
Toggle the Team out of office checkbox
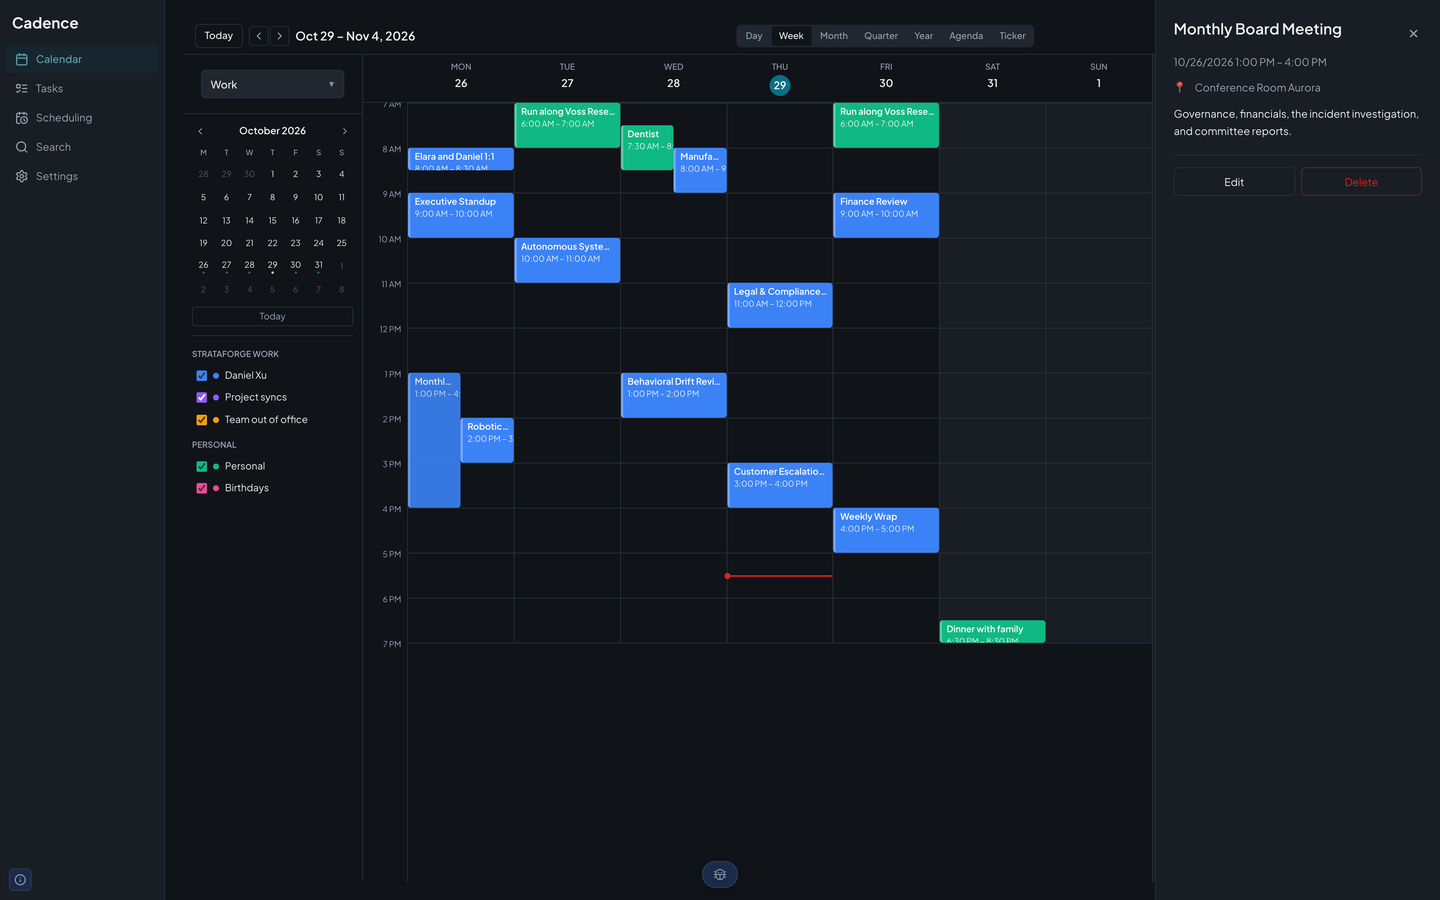click(202, 420)
